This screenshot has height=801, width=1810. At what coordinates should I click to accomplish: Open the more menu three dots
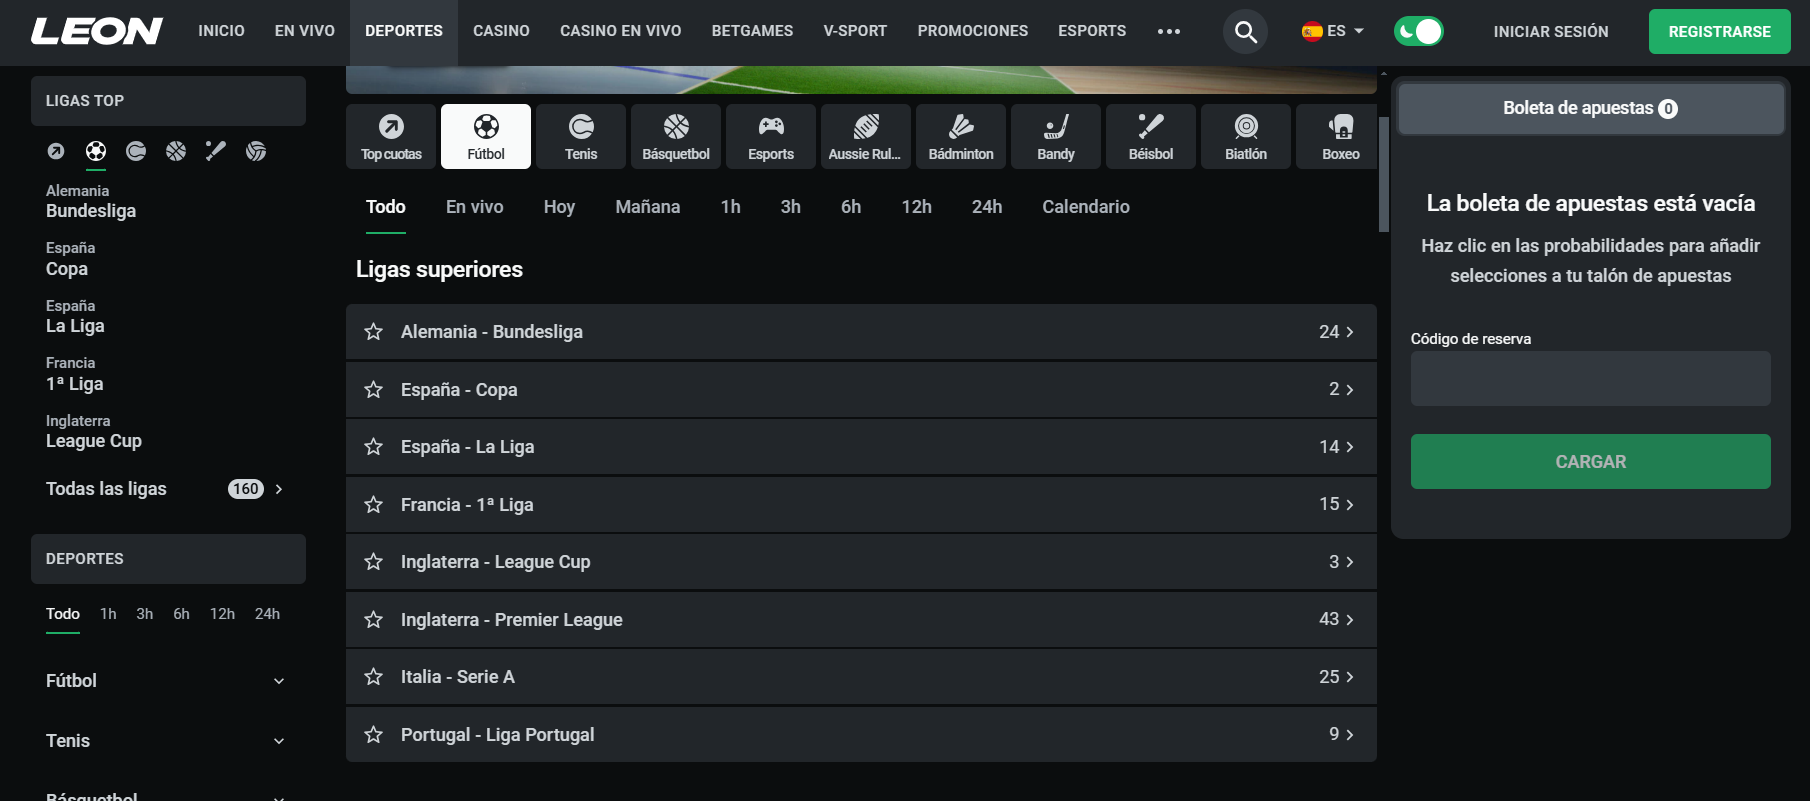1169,32
